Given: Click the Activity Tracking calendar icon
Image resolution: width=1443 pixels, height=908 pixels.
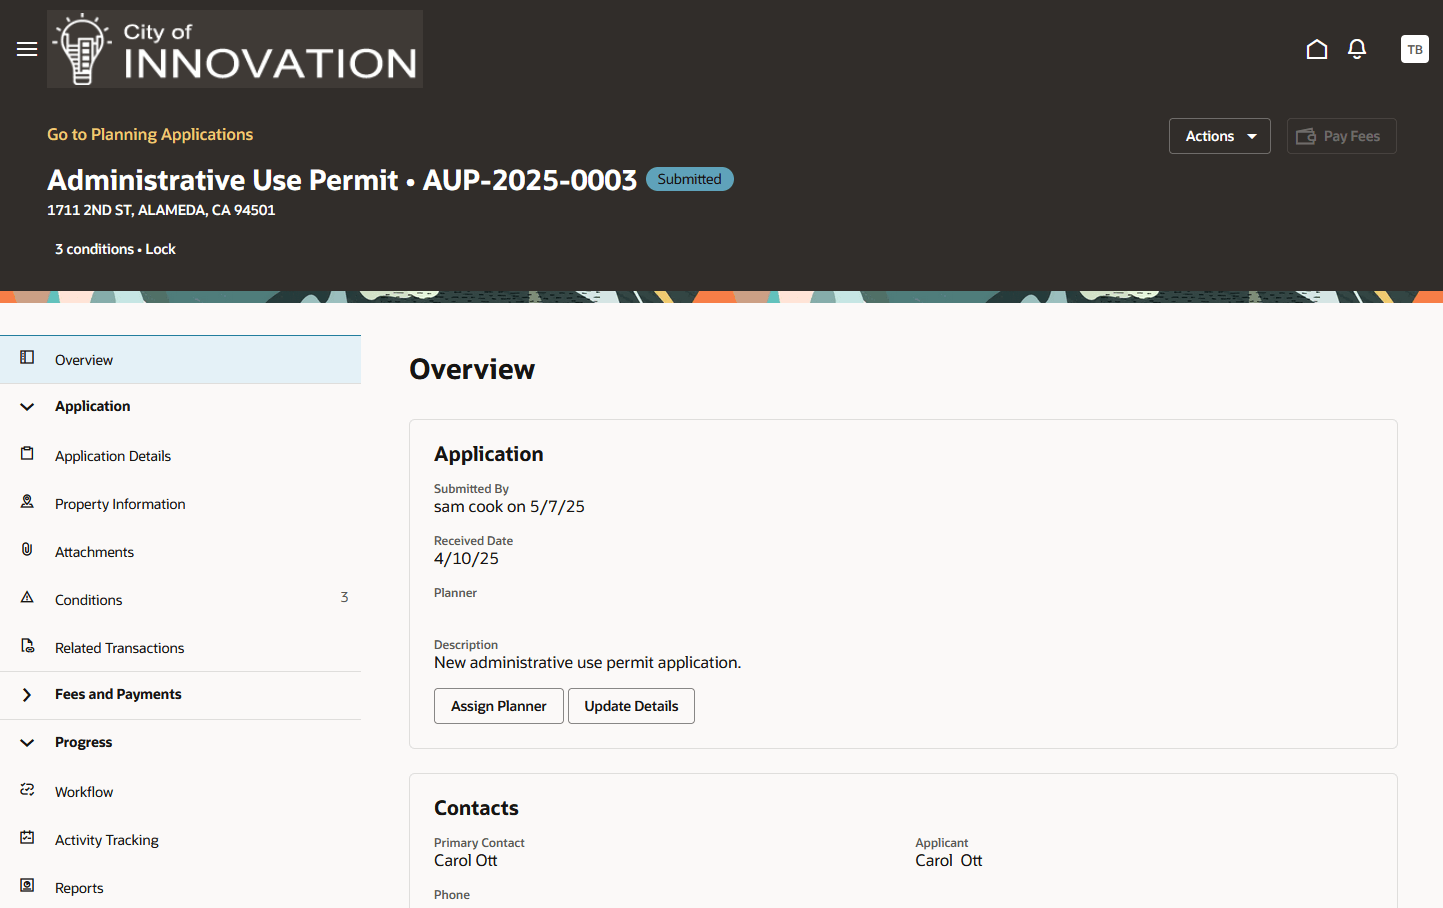Looking at the screenshot, I should [28, 837].
